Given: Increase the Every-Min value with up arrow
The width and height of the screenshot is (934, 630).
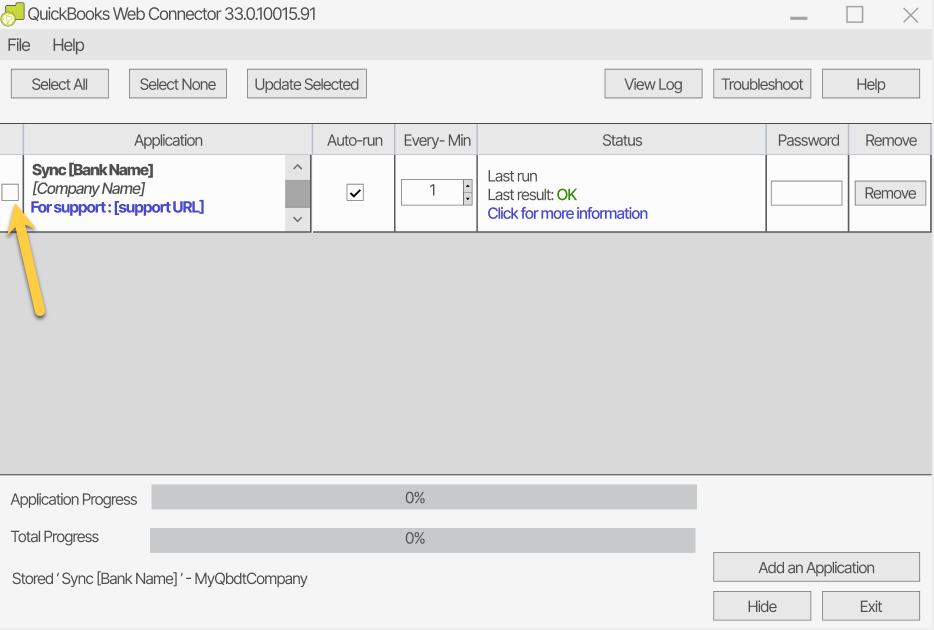Looking at the screenshot, I should (468, 186).
